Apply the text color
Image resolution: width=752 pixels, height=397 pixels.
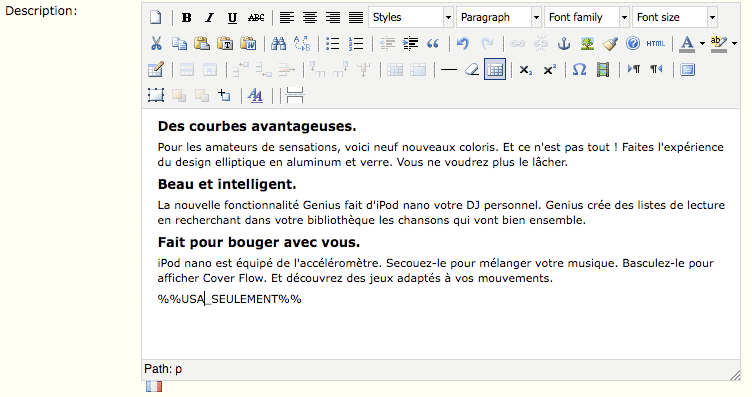pyautogui.click(x=687, y=44)
